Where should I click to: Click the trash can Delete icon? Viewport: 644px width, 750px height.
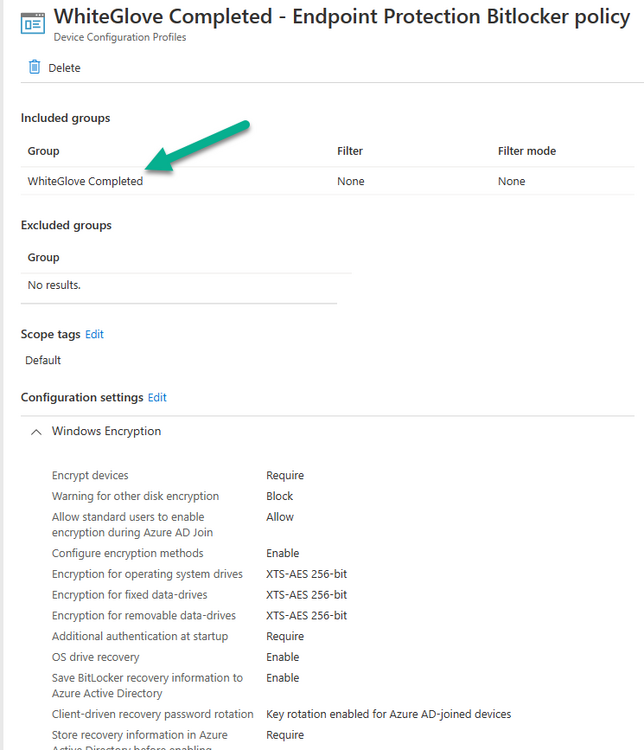click(34, 67)
